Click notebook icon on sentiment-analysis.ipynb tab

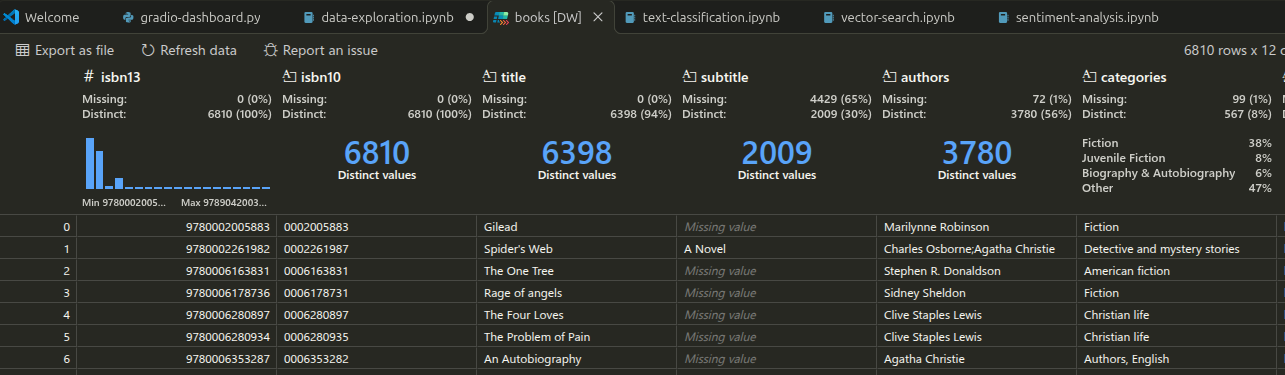coord(1003,18)
